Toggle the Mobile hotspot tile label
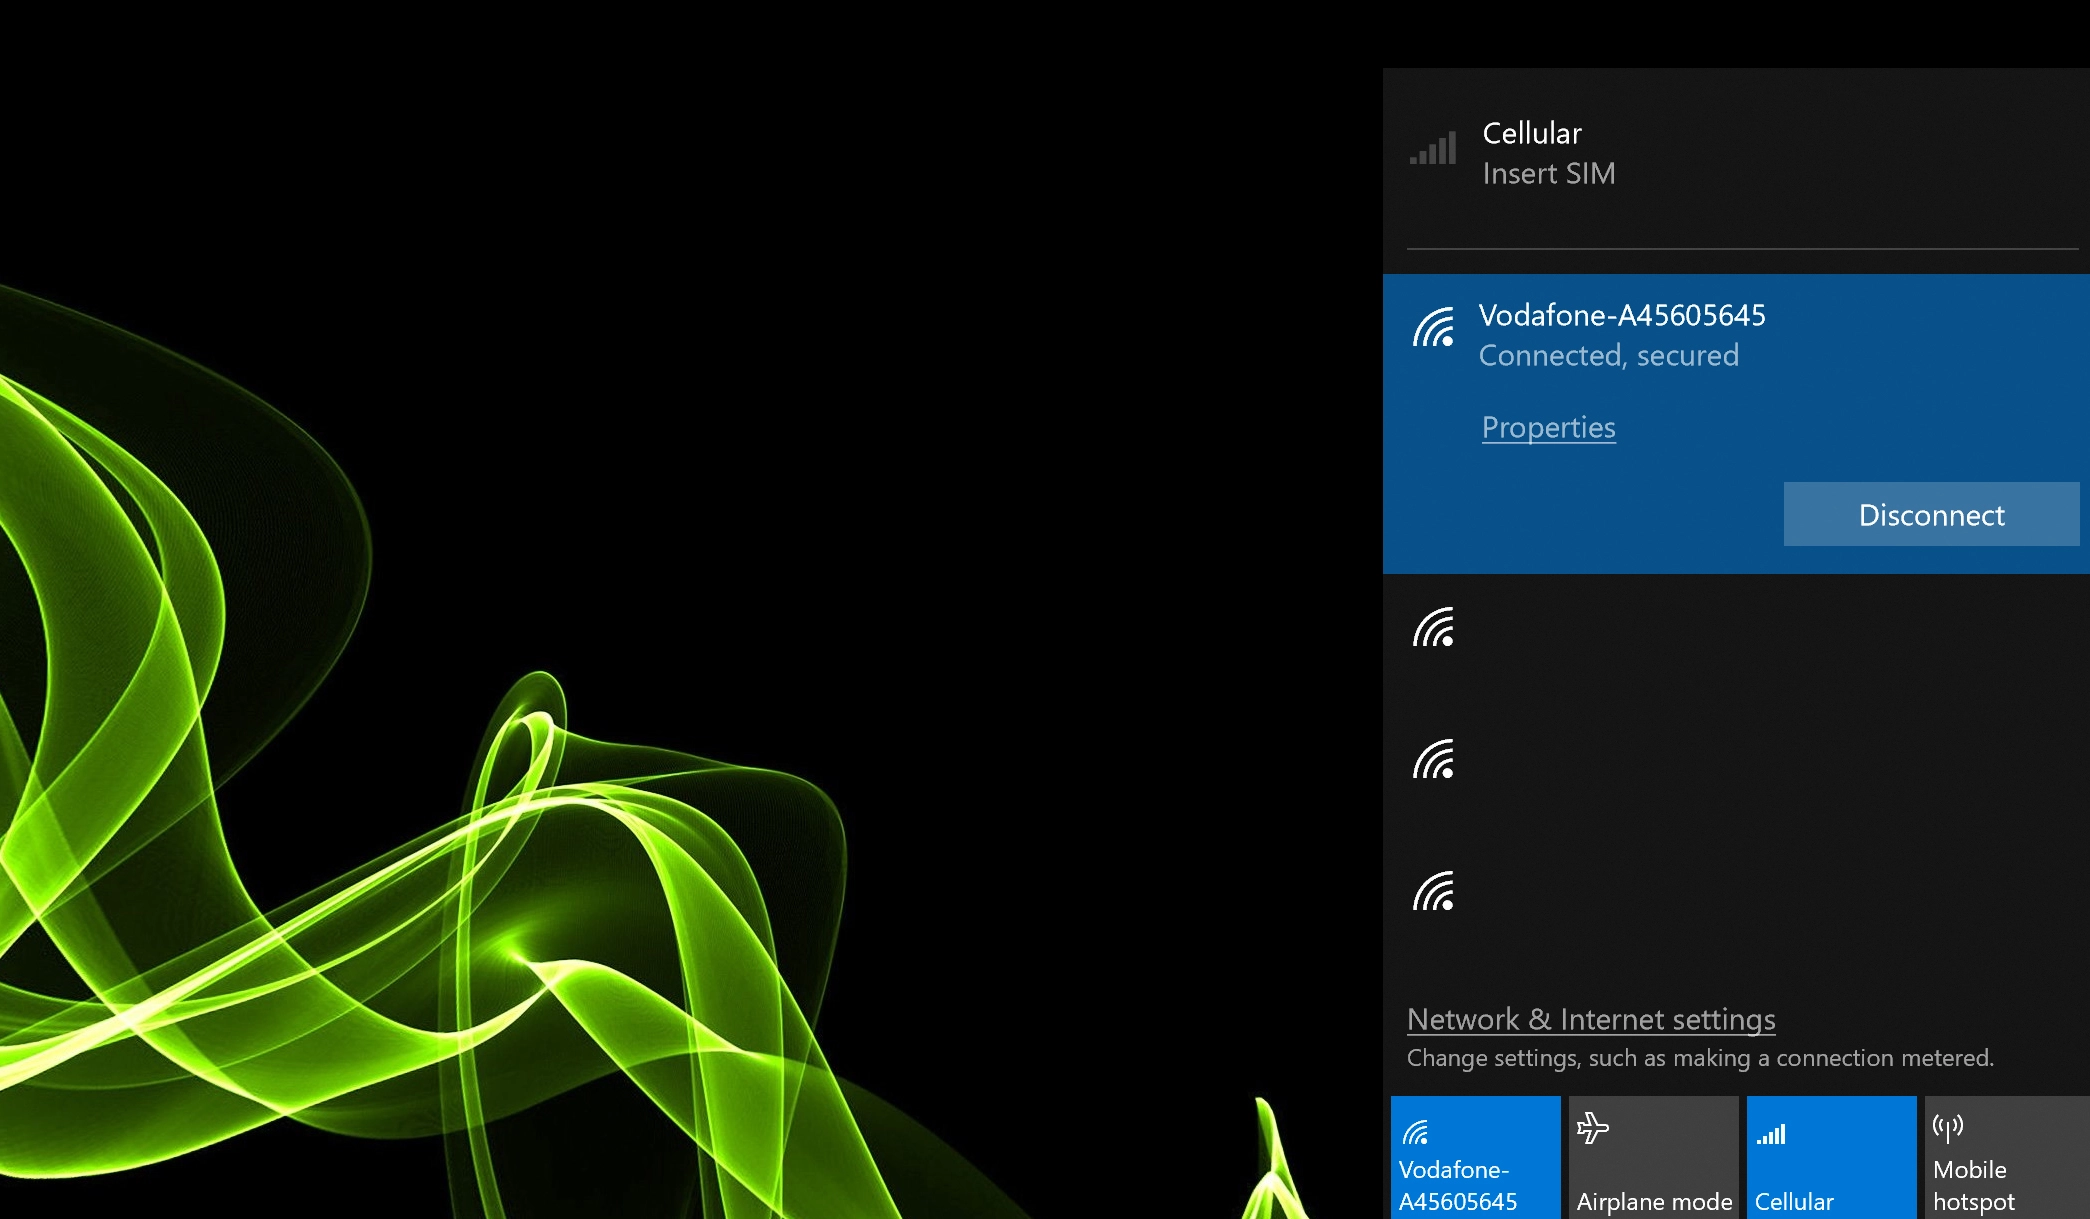The image size is (2090, 1219). (x=1973, y=1185)
